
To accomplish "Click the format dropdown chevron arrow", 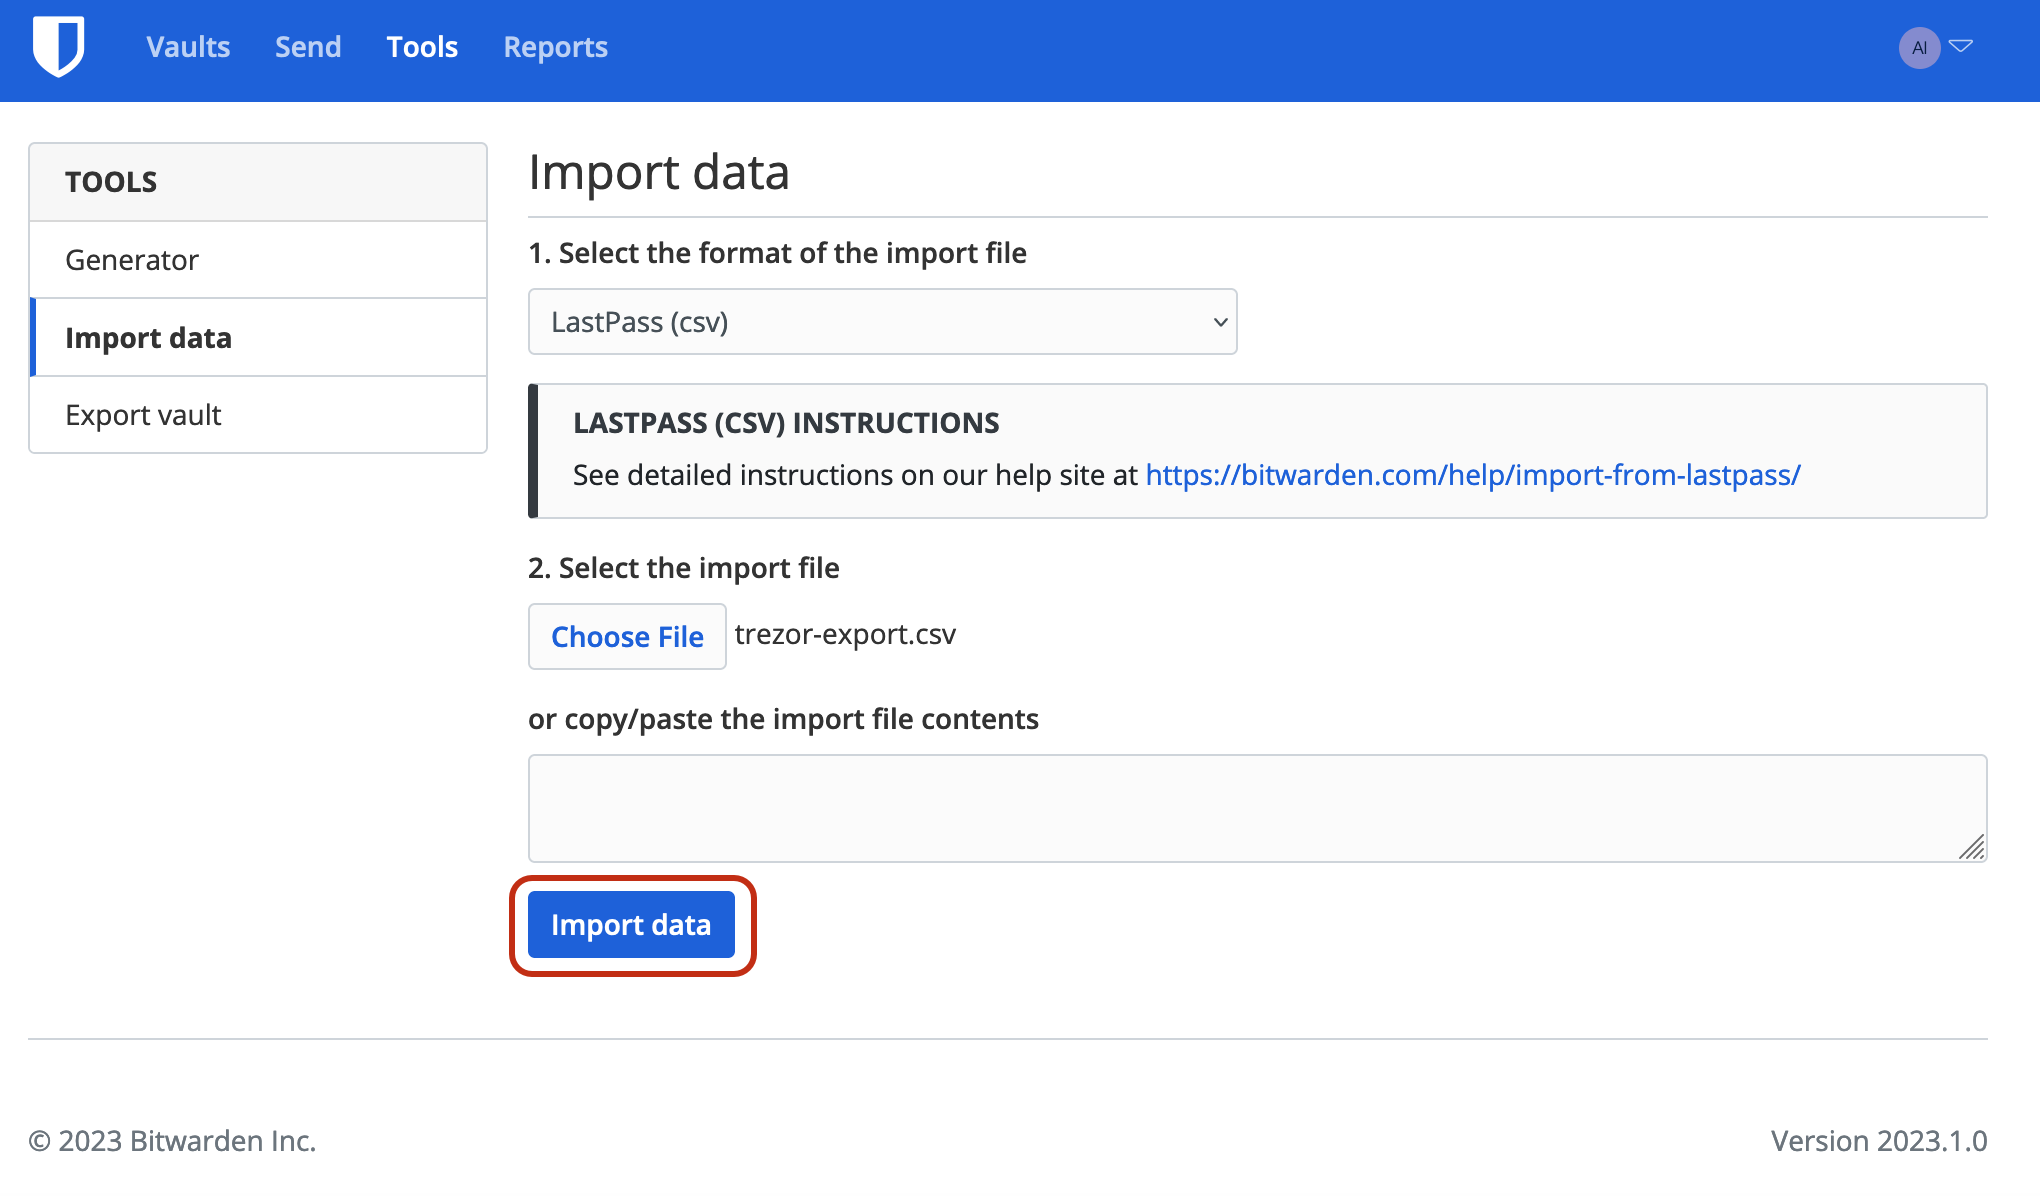I will tap(1220, 322).
